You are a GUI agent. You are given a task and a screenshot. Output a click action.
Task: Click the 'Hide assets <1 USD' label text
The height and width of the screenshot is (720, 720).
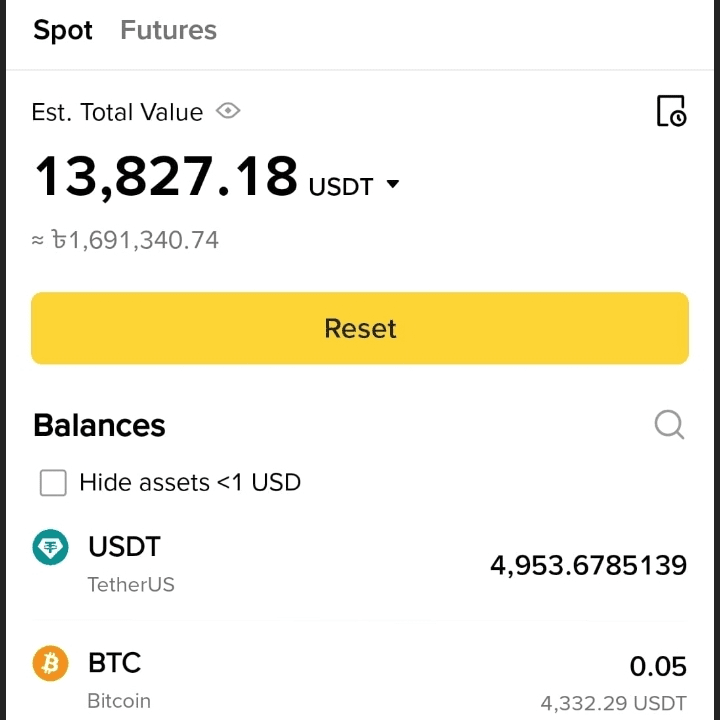click(x=190, y=483)
